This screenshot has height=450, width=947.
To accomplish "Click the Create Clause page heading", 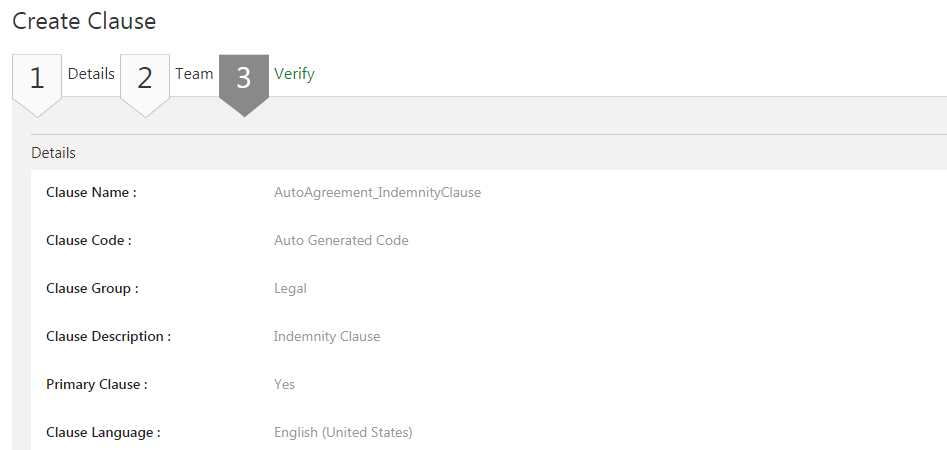I will click(x=84, y=20).
